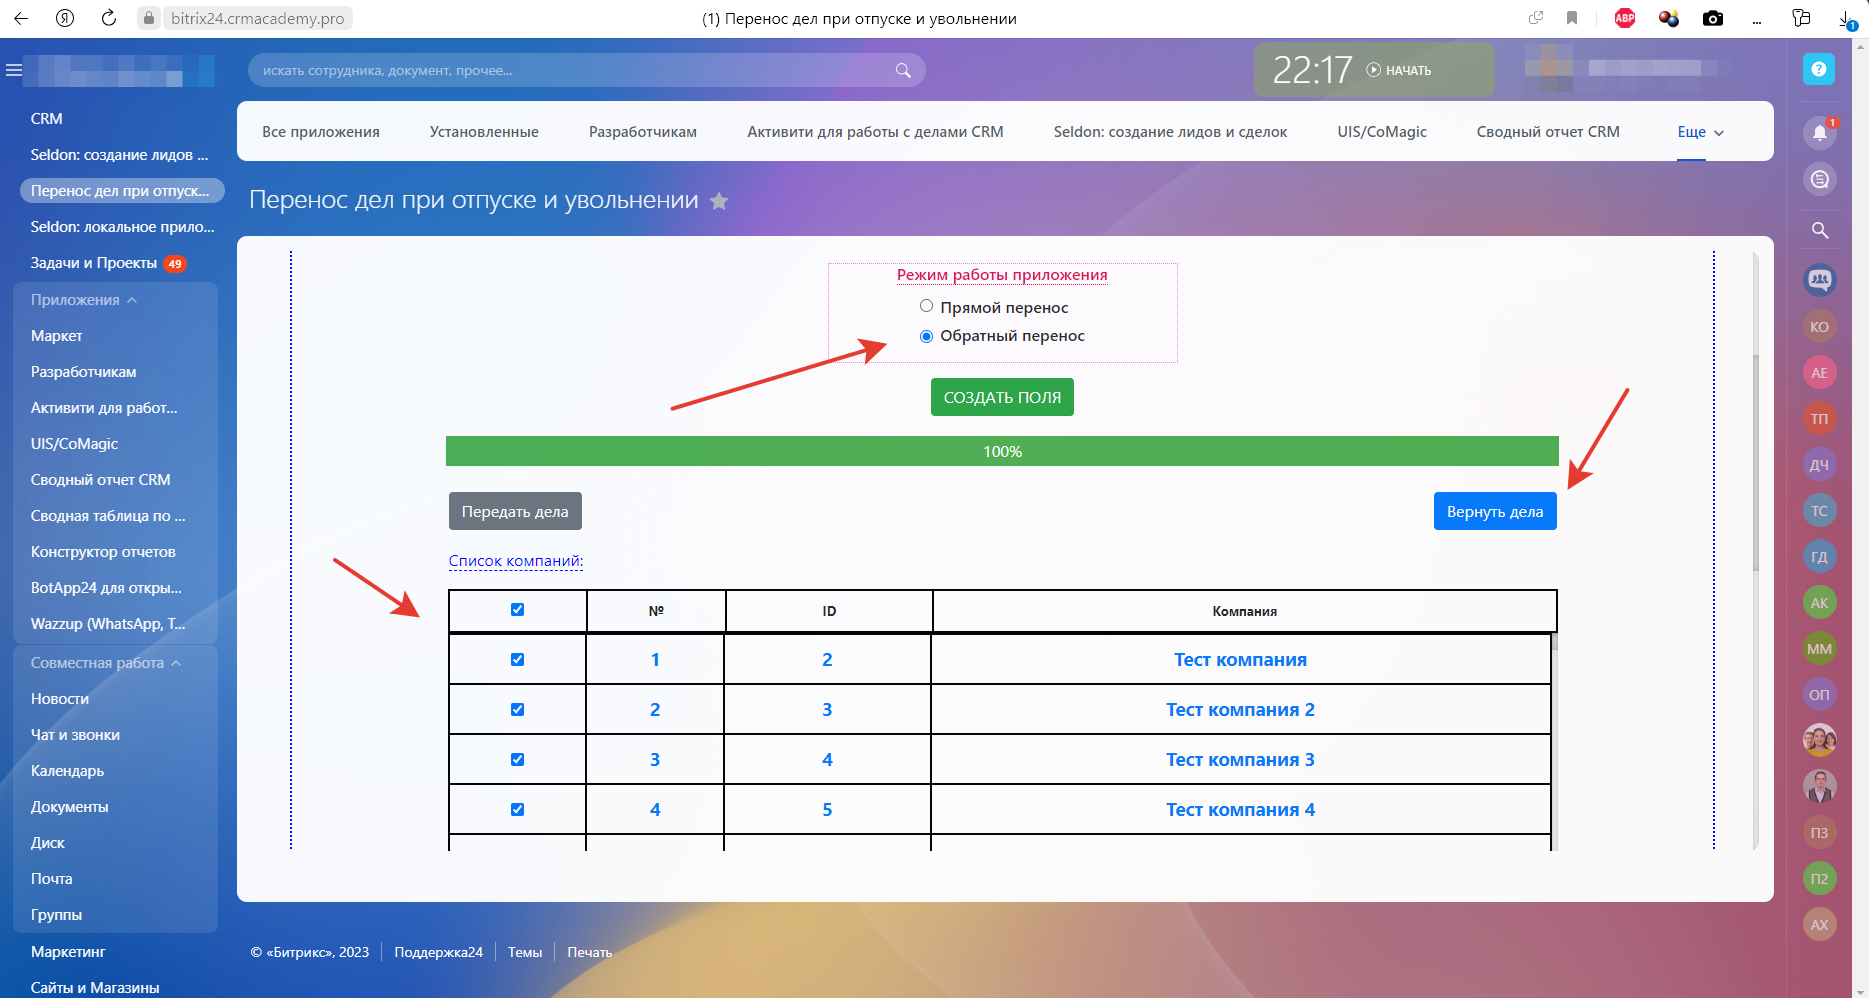Open Активити для работы с делами CRM tab
This screenshot has height=998, width=1869.
coord(875,132)
